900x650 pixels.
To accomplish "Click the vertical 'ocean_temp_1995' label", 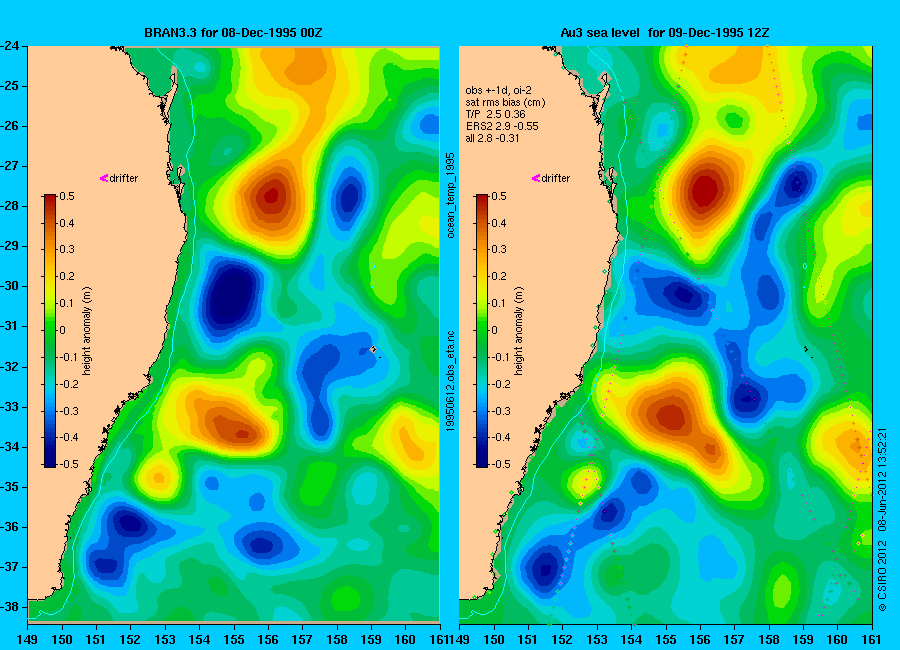I will click(x=451, y=195).
